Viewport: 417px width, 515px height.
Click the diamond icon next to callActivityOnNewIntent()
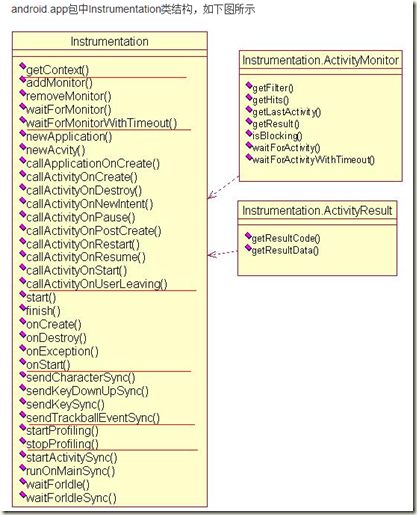[22, 200]
